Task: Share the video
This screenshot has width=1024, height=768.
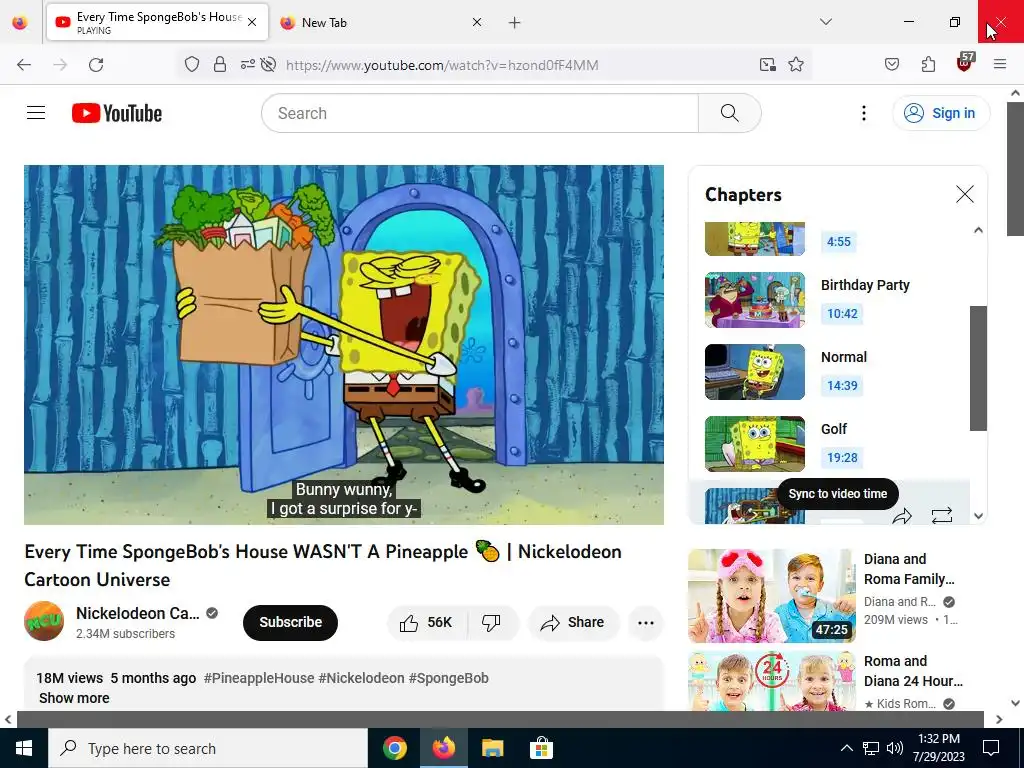Action: (573, 622)
